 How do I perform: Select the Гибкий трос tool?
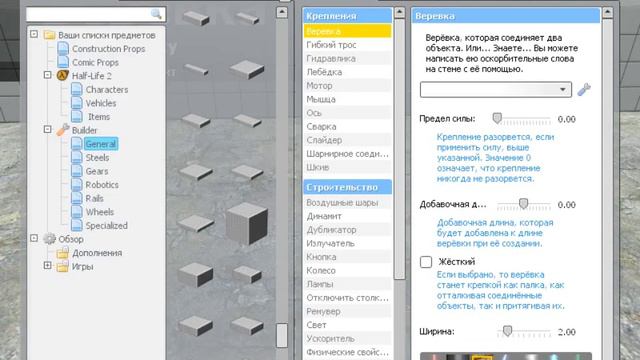347,45
